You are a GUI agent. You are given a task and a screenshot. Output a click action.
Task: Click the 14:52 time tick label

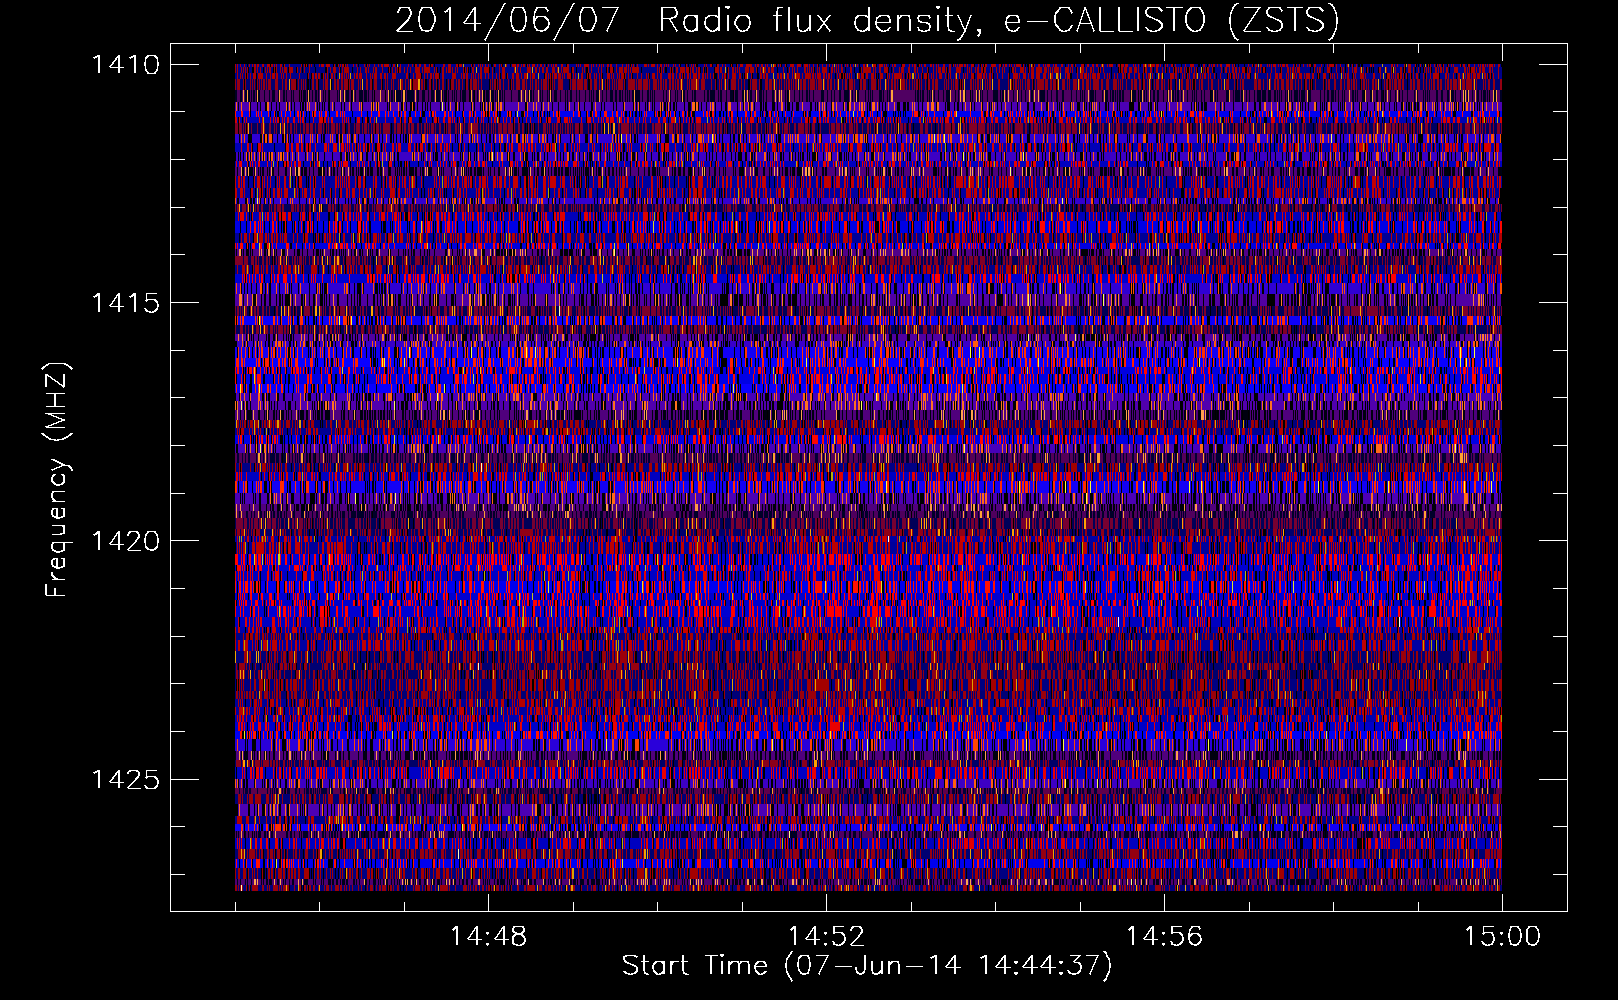[826, 937]
